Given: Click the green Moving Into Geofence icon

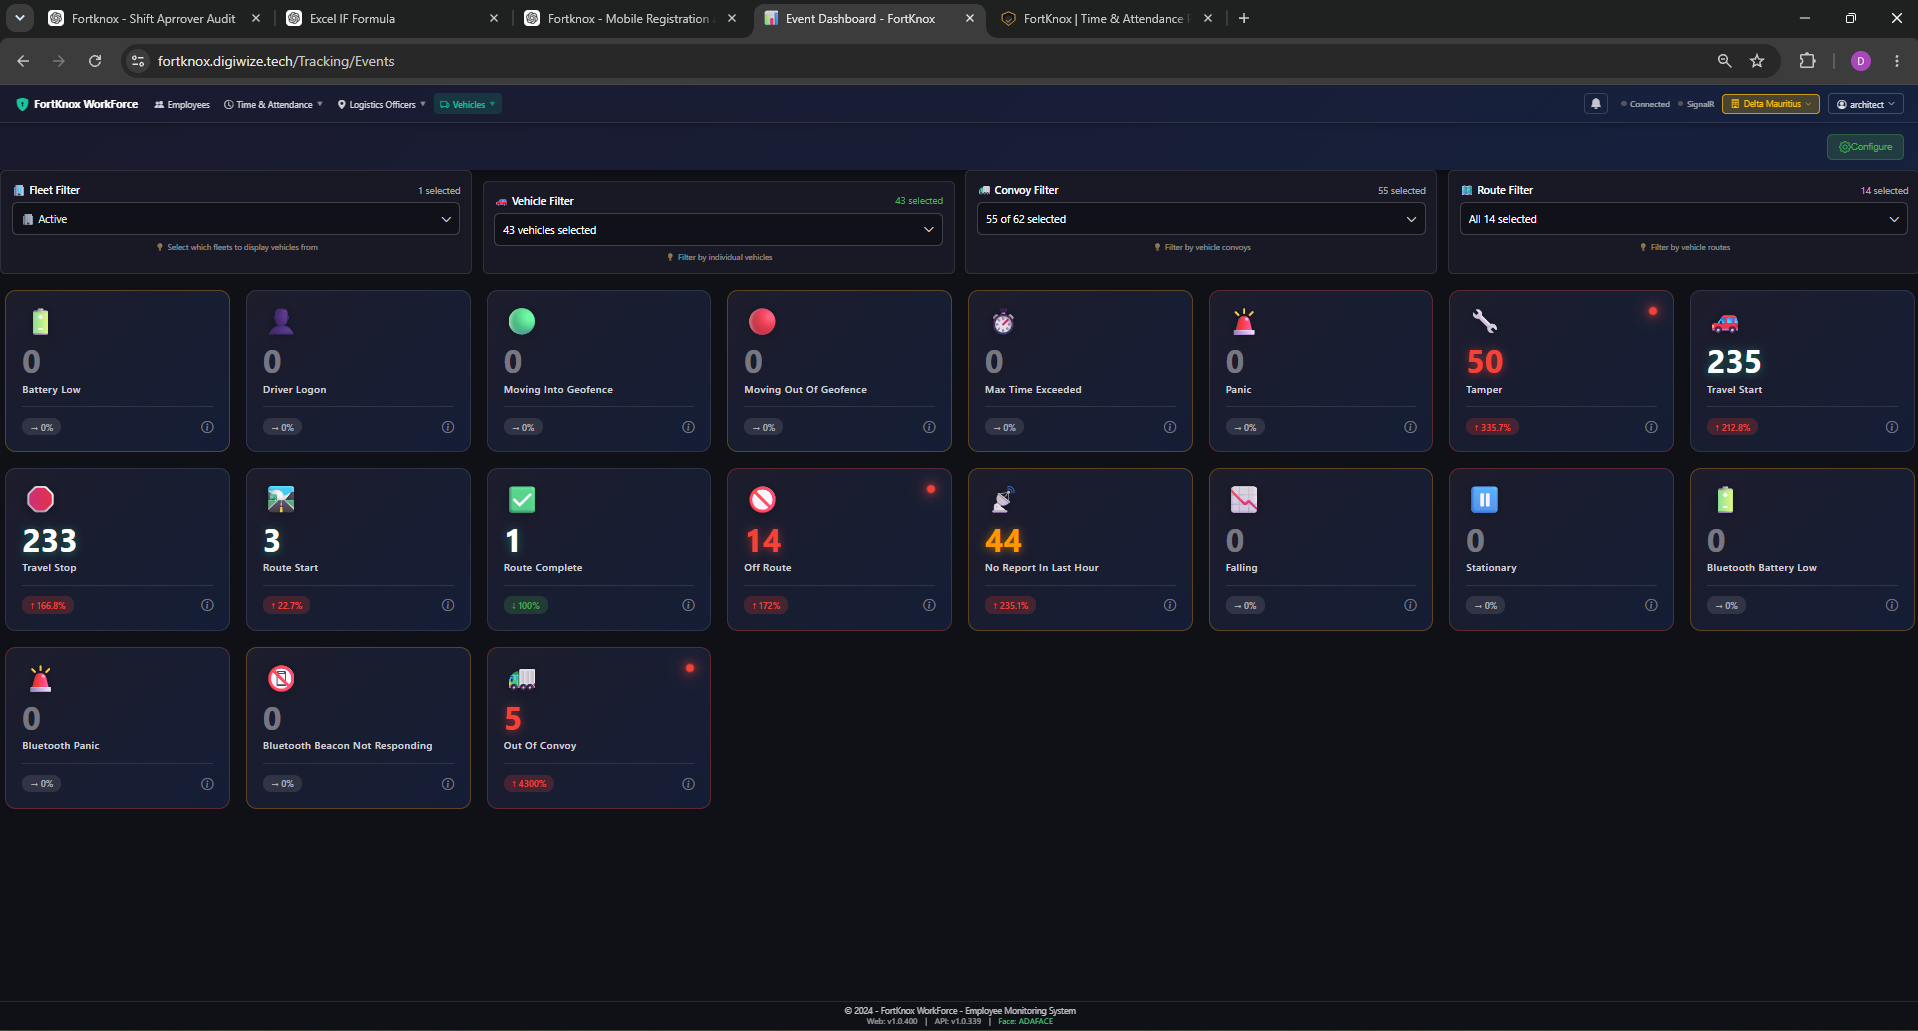Looking at the screenshot, I should click(x=522, y=321).
